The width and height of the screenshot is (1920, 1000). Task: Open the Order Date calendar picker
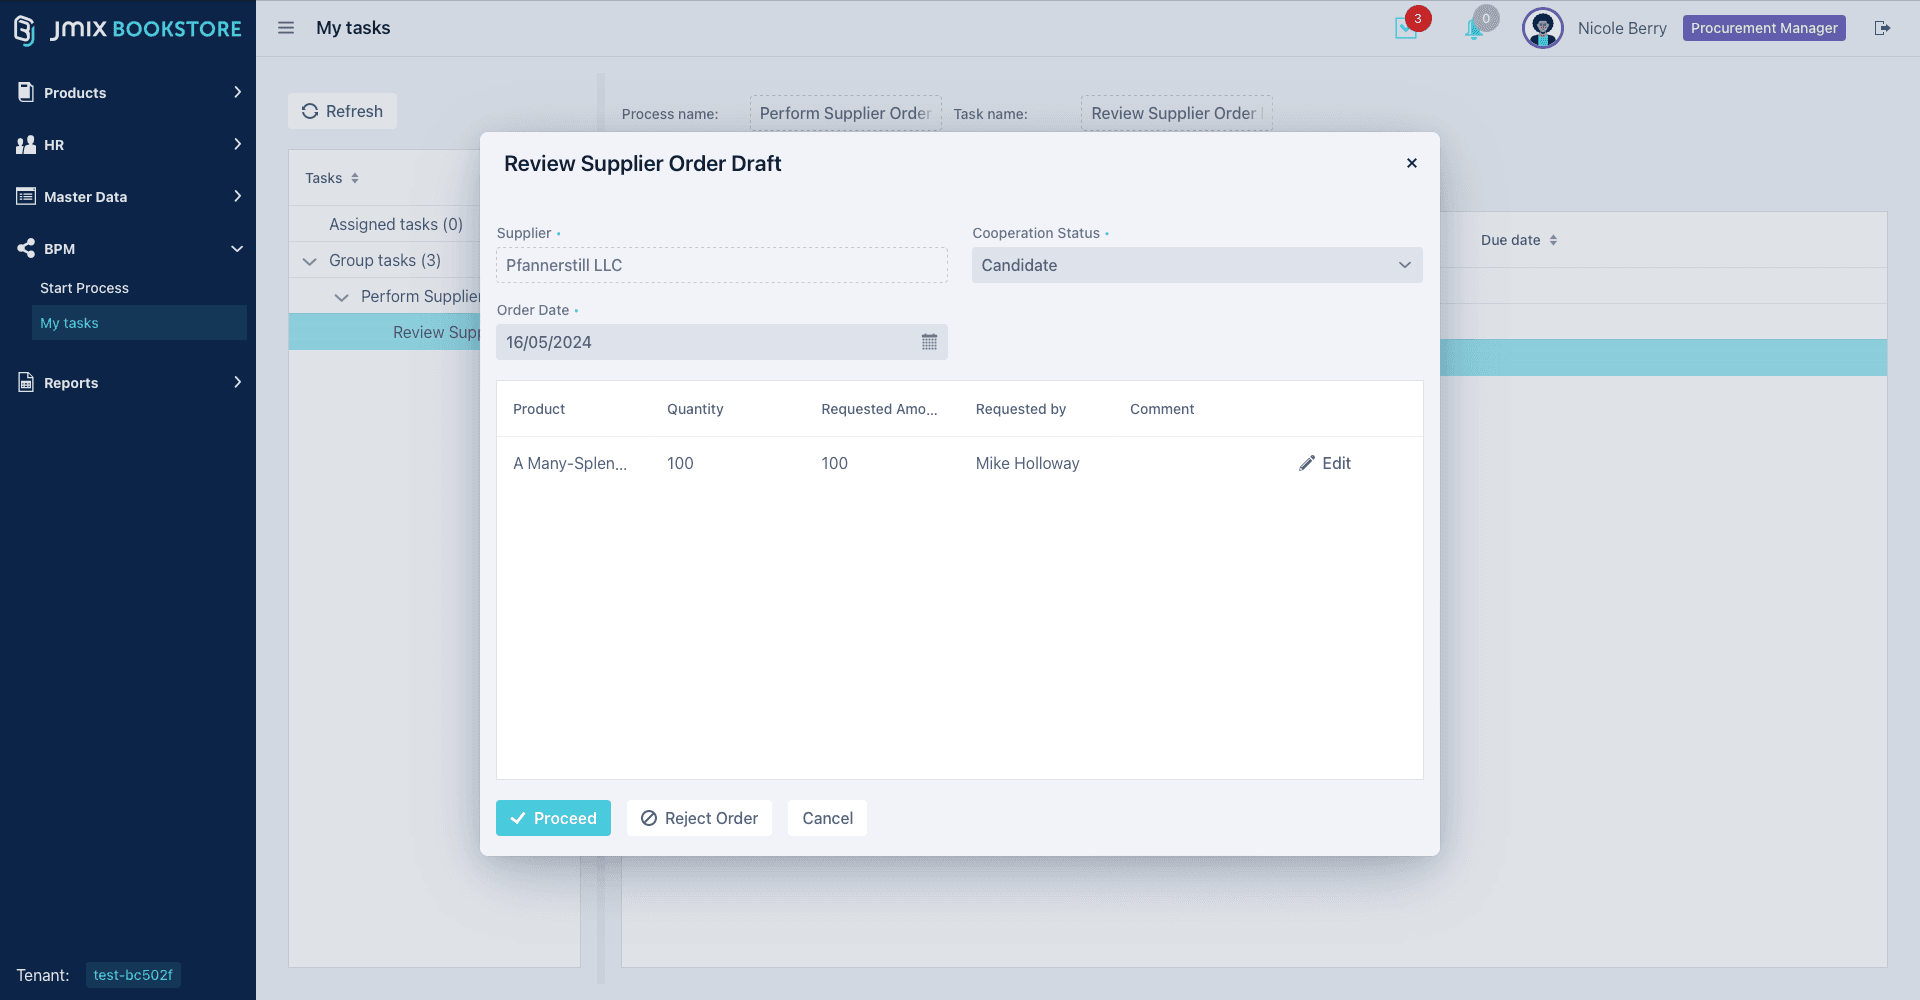pyautogui.click(x=929, y=342)
